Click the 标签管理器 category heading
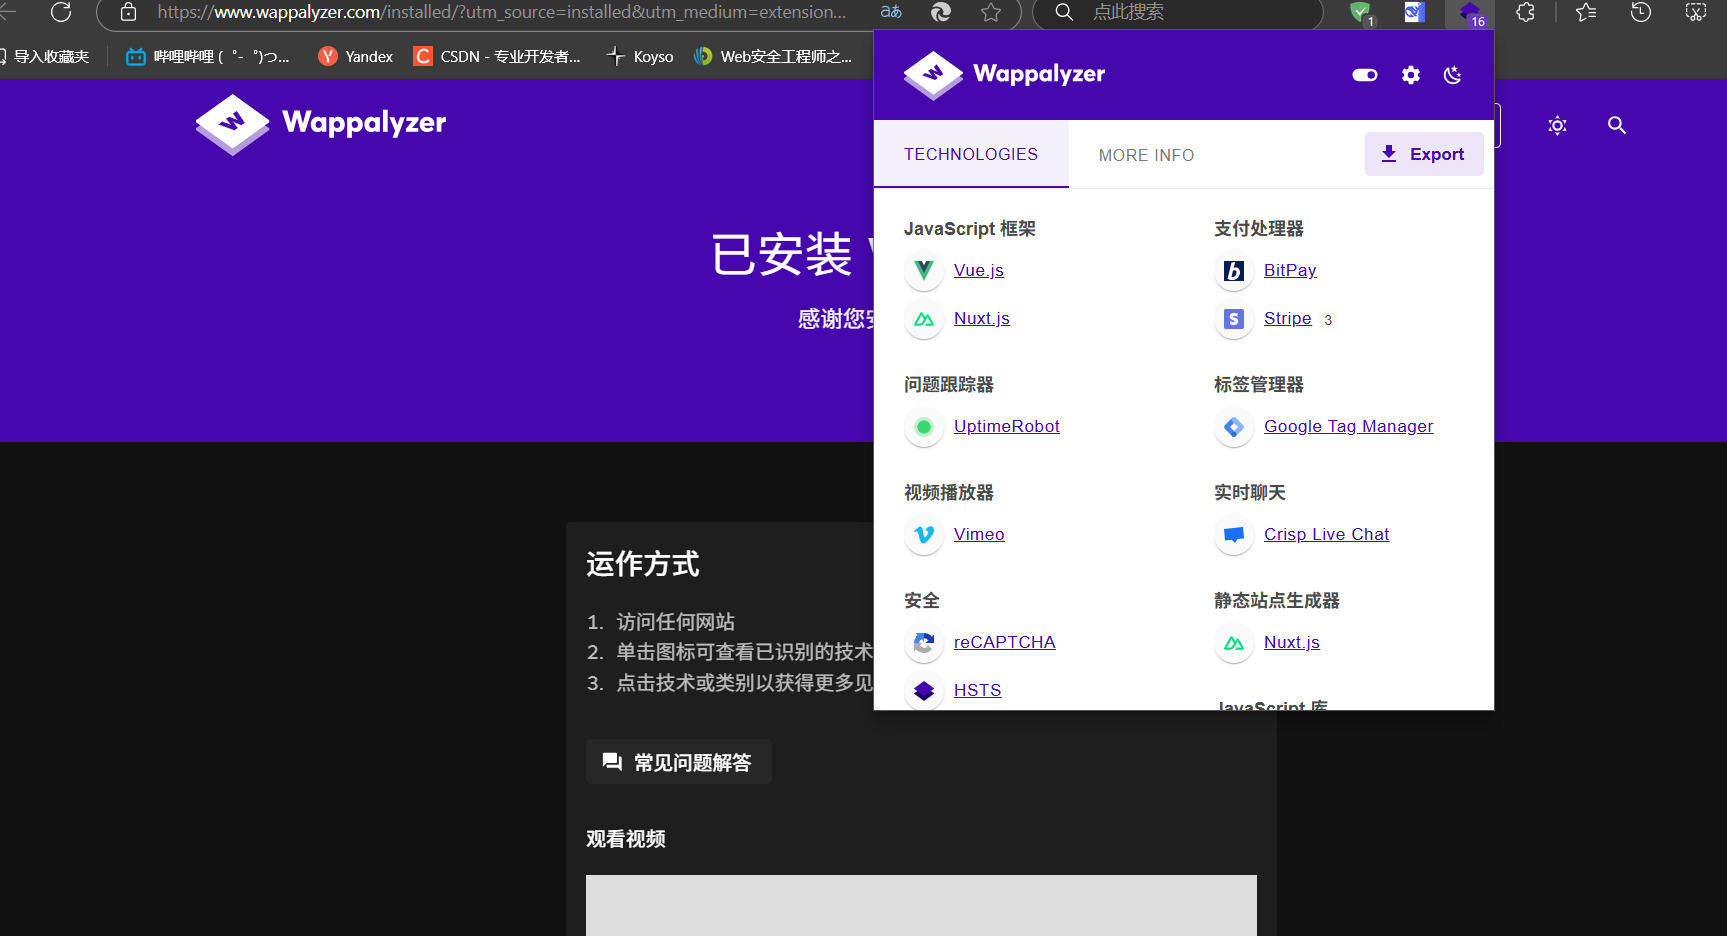Image resolution: width=1727 pixels, height=936 pixels. [x=1258, y=385]
